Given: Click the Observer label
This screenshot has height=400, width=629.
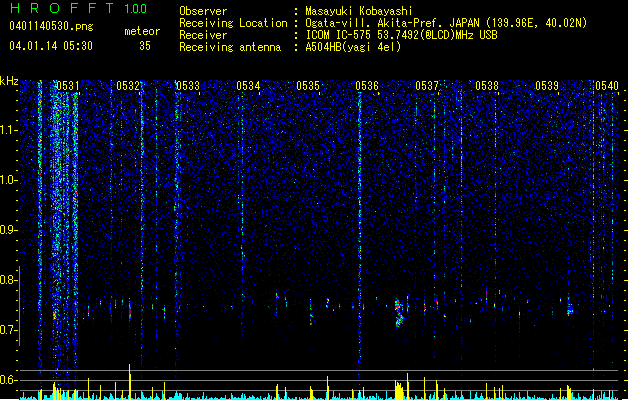Looking at the screenshot, I should click(x=203, y=11).
